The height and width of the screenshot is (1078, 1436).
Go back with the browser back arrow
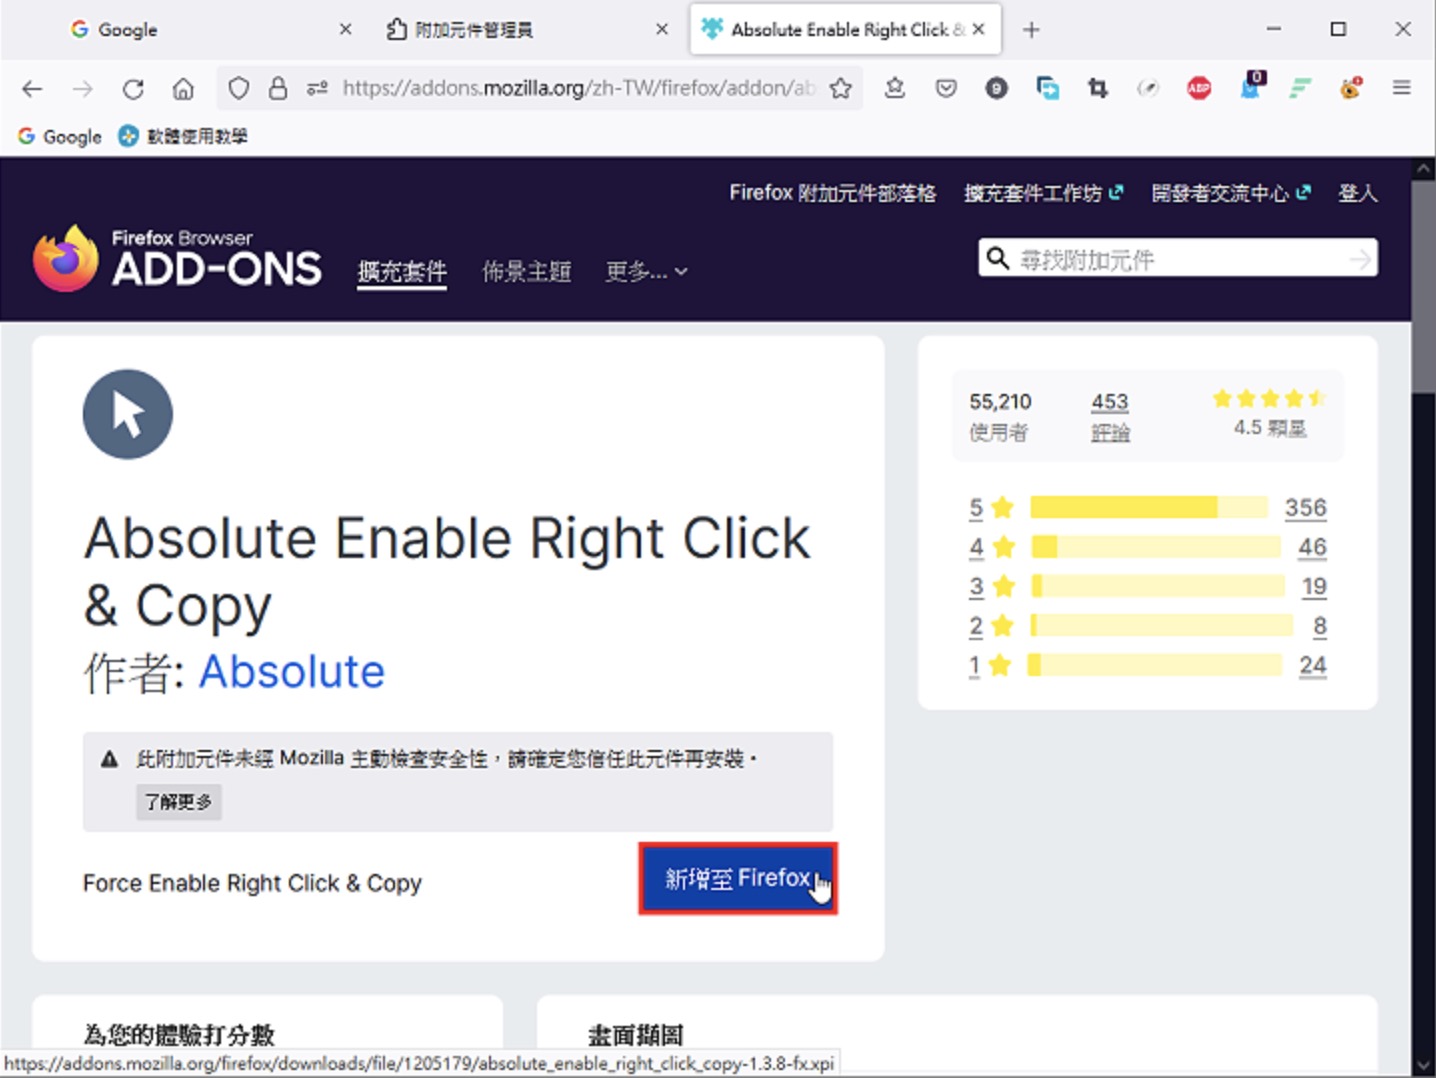point(32,89)
